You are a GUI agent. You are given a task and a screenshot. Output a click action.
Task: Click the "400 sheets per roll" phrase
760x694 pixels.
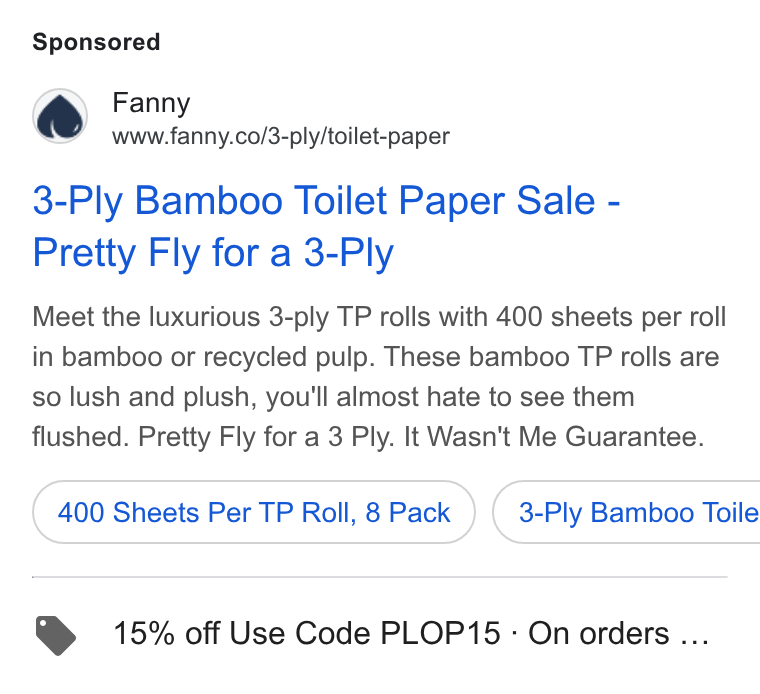611,317
